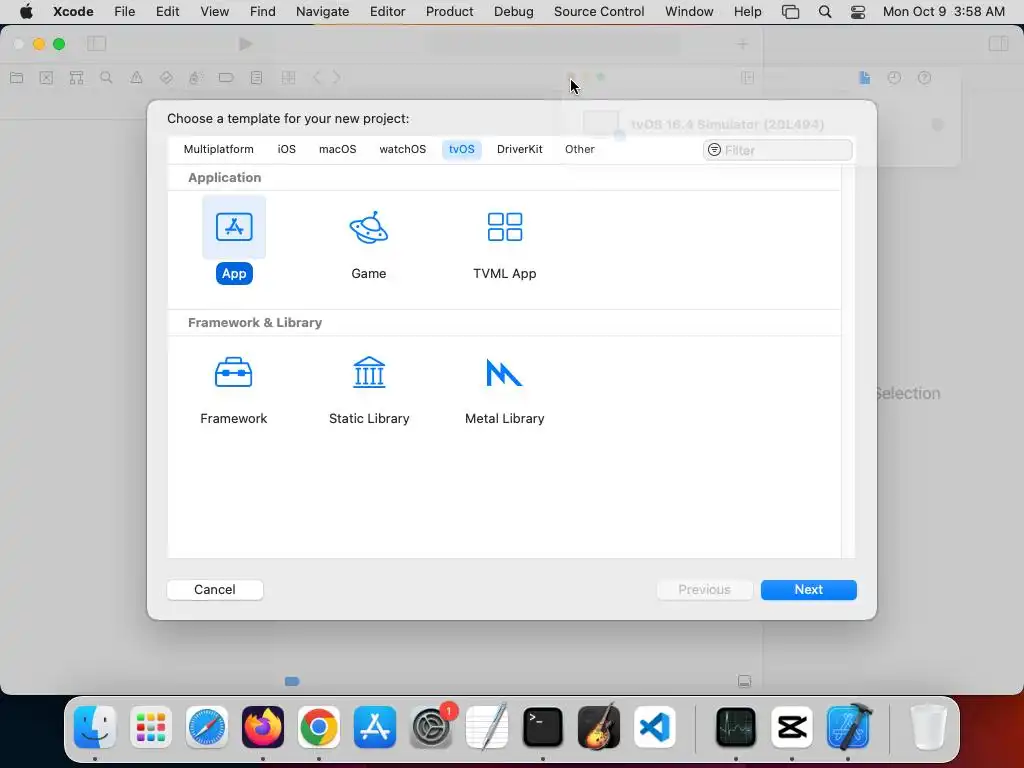Screen dimensions: 1024x768
Task: Go forward with the editor right chevron
Action: (336, 78)
